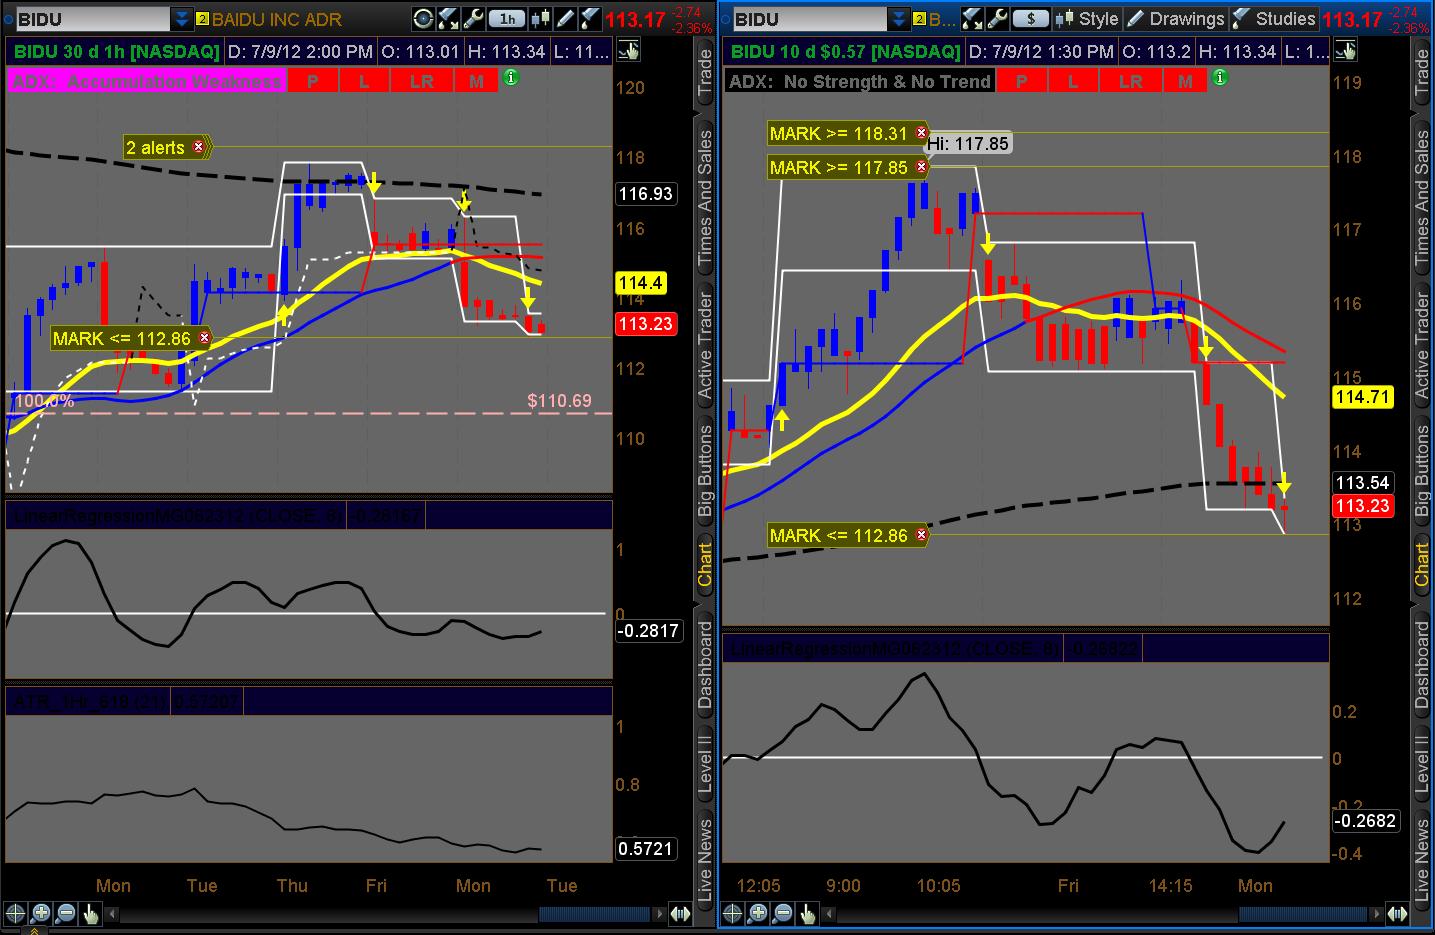Toggle P label in left chart ADX row
Screen dimensions: 1435x935
tap(313, 82)
